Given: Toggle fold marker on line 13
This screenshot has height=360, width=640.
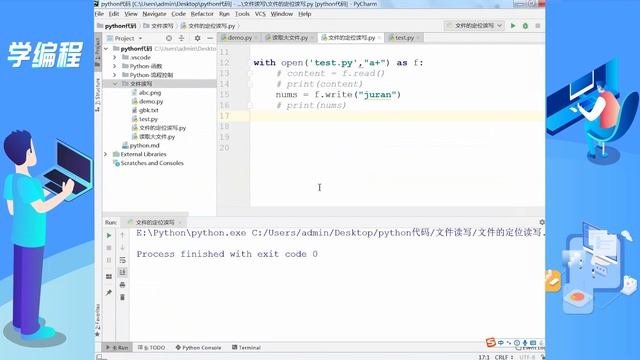Looking at the screenshot, I should [x=250, y=73].
